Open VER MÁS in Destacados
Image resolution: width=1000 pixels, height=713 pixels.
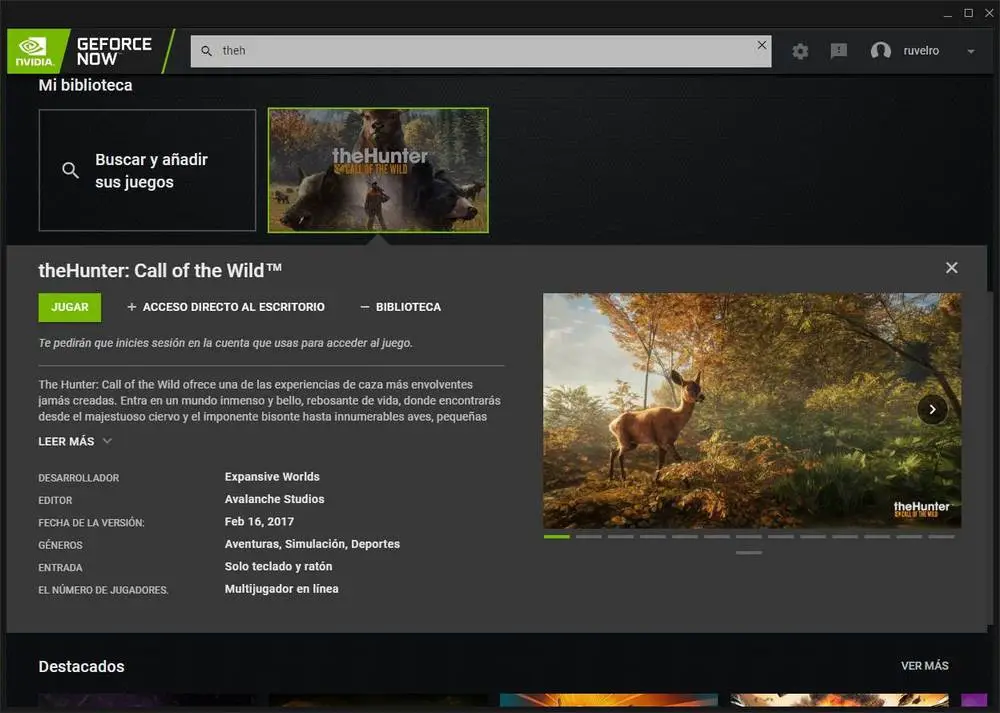point(925,666)
